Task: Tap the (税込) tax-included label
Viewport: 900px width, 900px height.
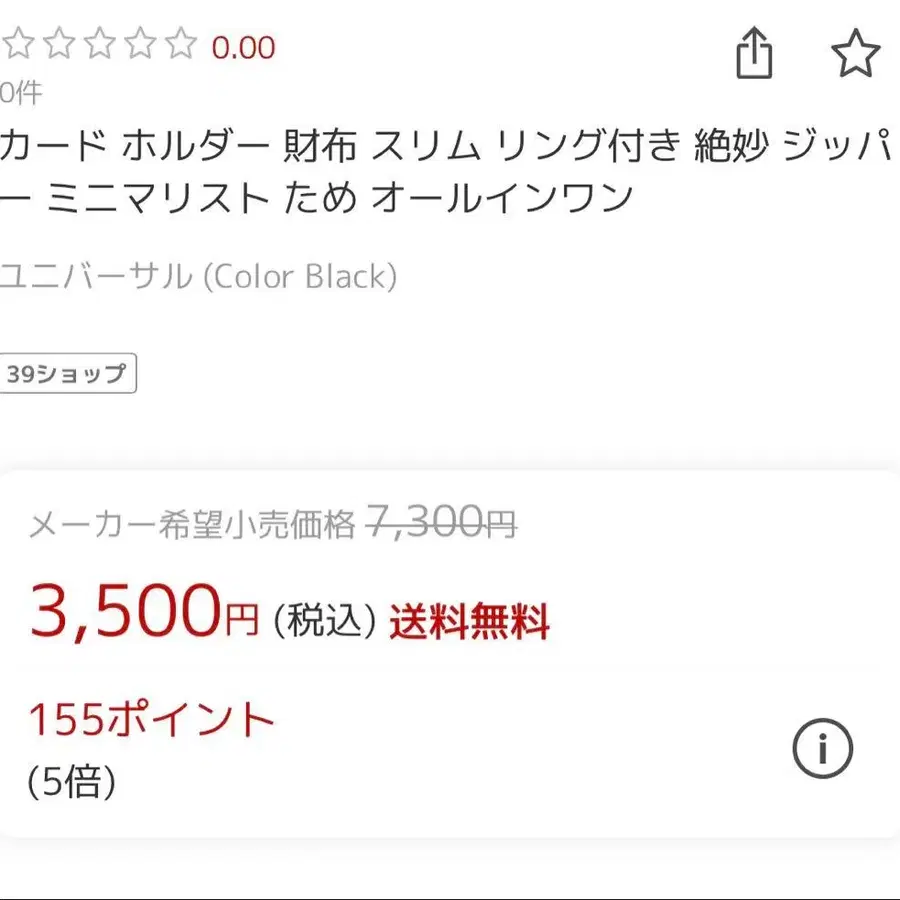Action: (x=325, y=622)
